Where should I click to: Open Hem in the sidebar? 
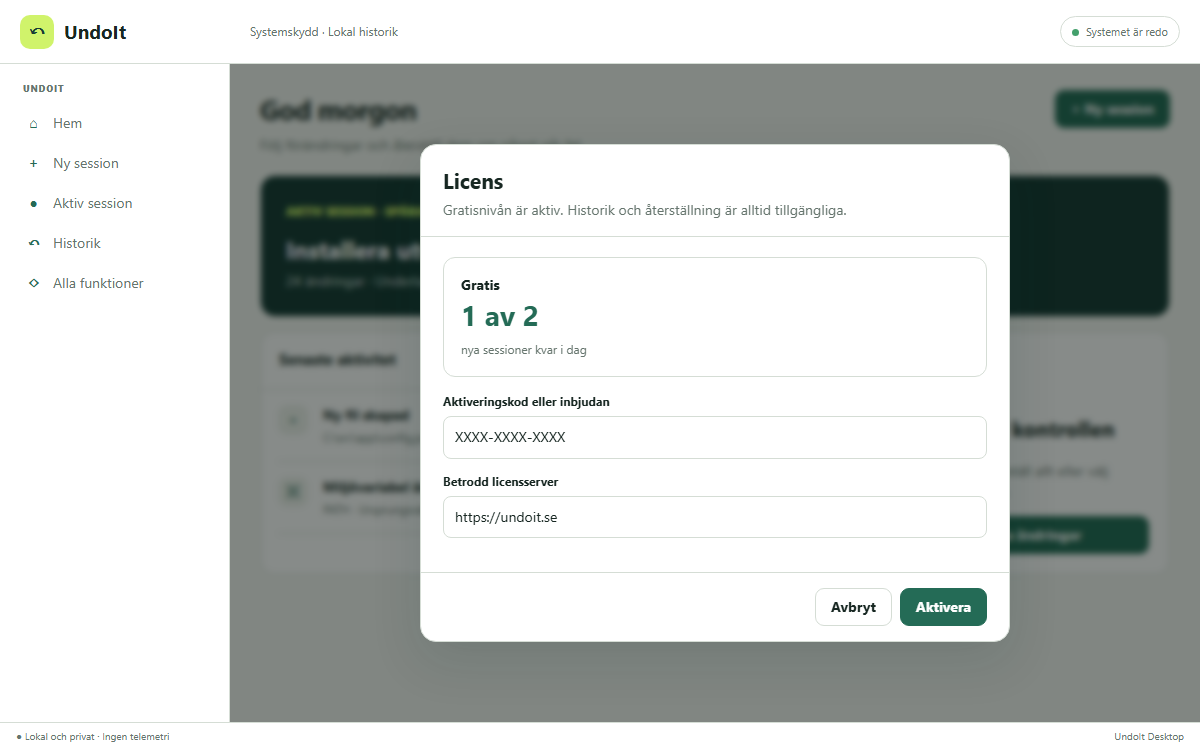click(114, 124)
